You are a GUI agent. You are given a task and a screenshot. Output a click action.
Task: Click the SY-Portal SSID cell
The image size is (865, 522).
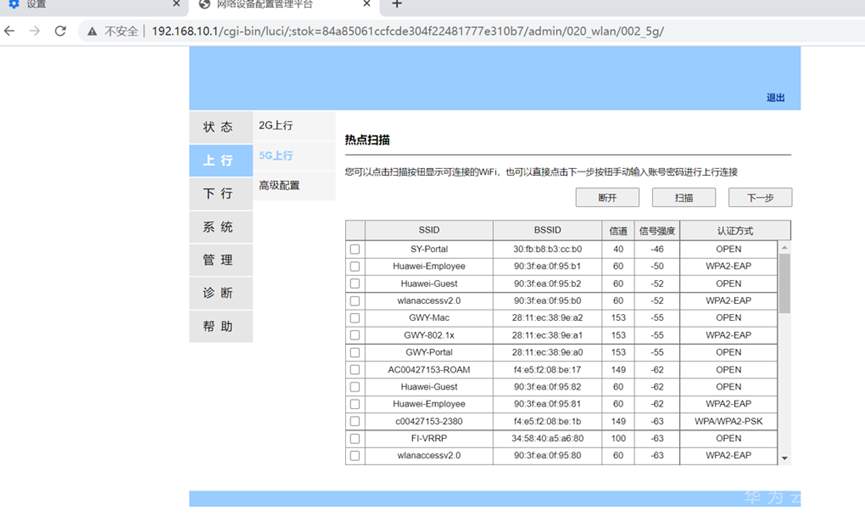[x=429, y=249]
